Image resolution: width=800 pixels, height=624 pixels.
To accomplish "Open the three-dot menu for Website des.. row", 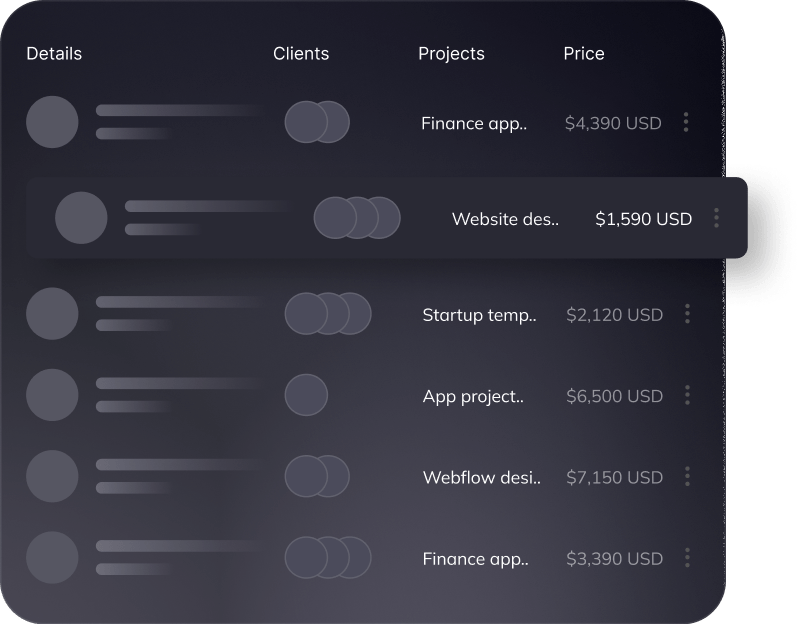I will (716, 218).
